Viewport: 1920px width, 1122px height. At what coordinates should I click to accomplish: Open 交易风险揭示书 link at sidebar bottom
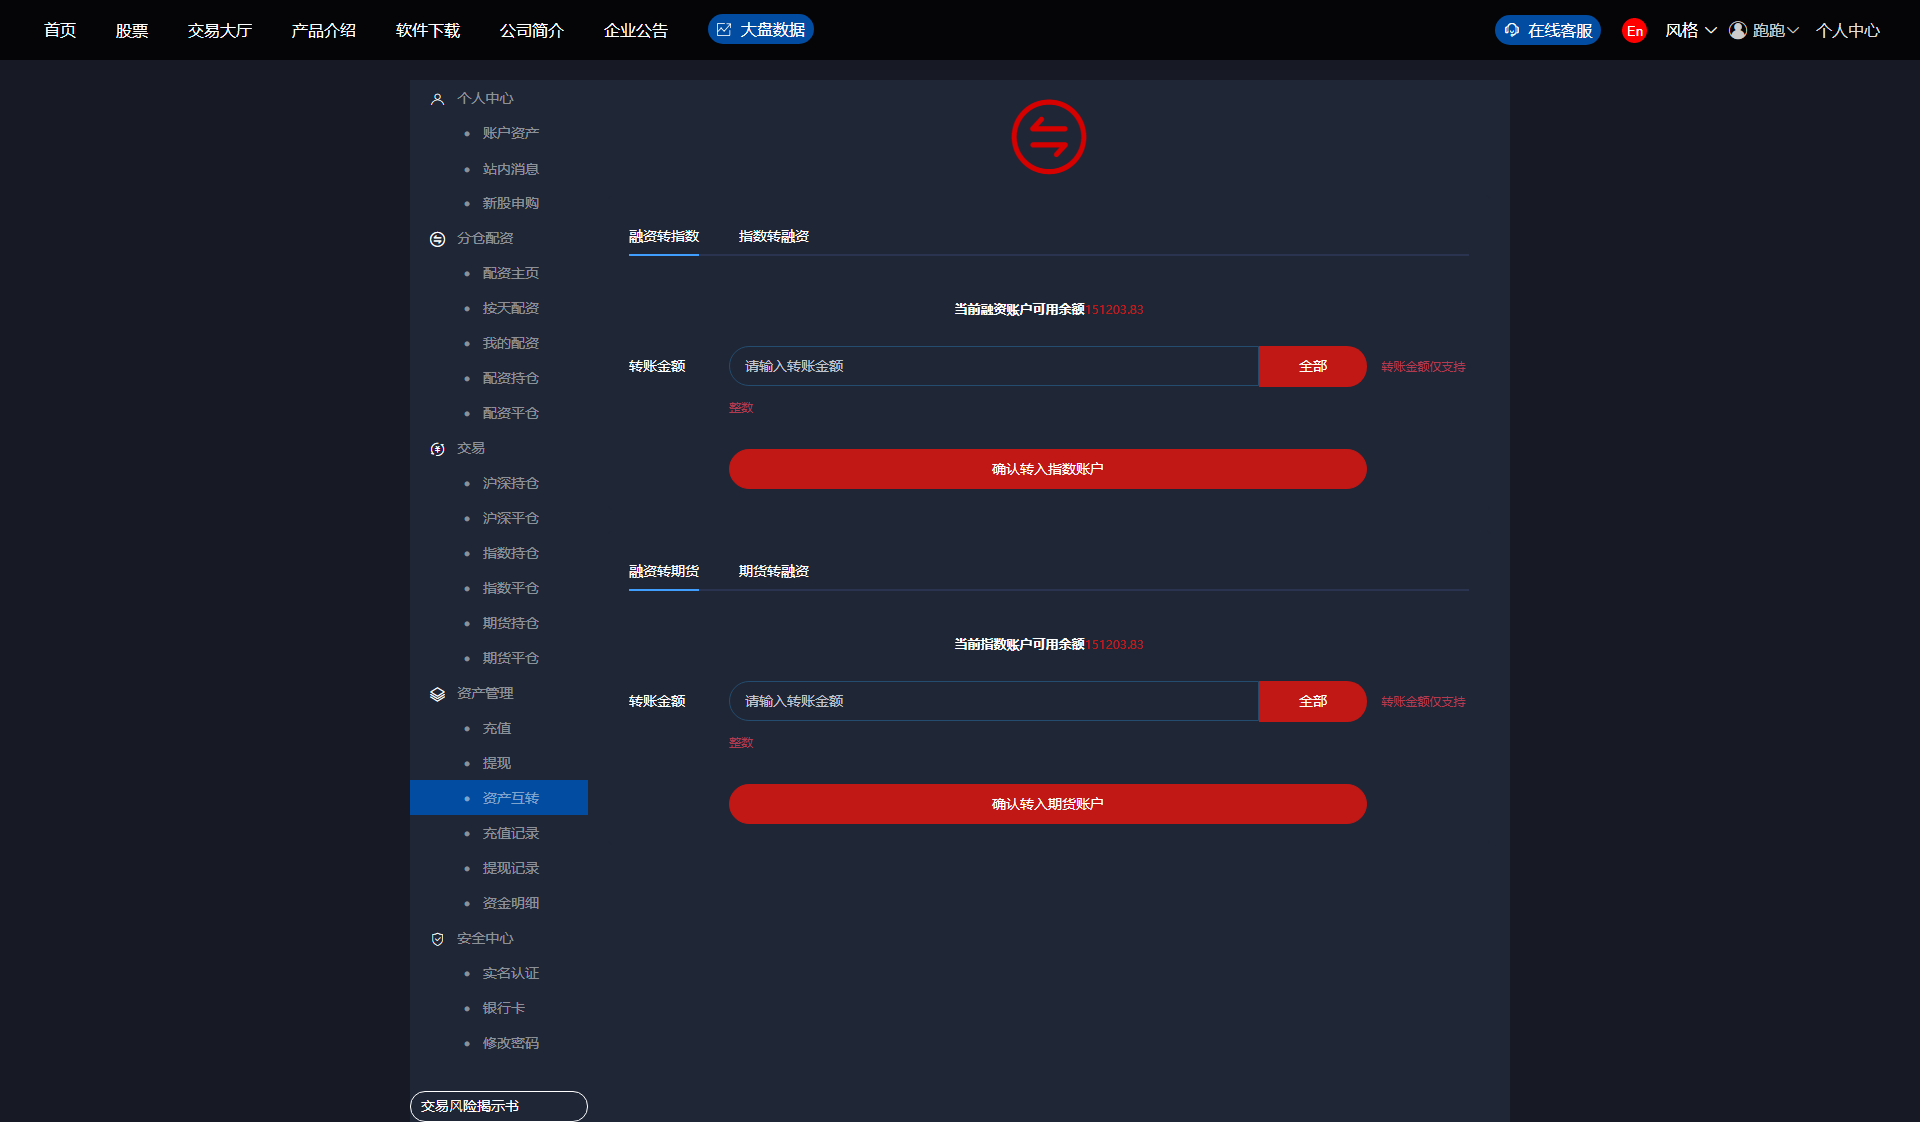pyautogui.click(x=498, y=1106)
